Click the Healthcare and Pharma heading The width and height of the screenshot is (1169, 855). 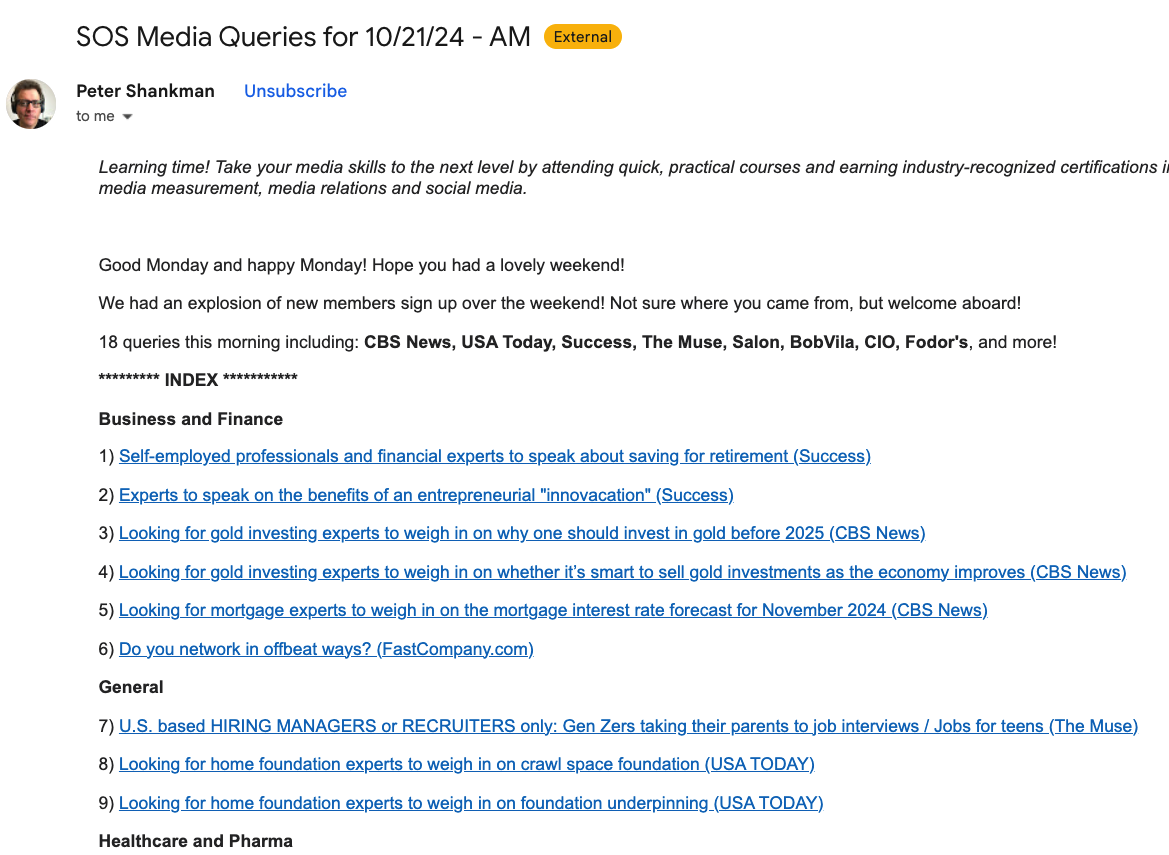click(195, 841)
